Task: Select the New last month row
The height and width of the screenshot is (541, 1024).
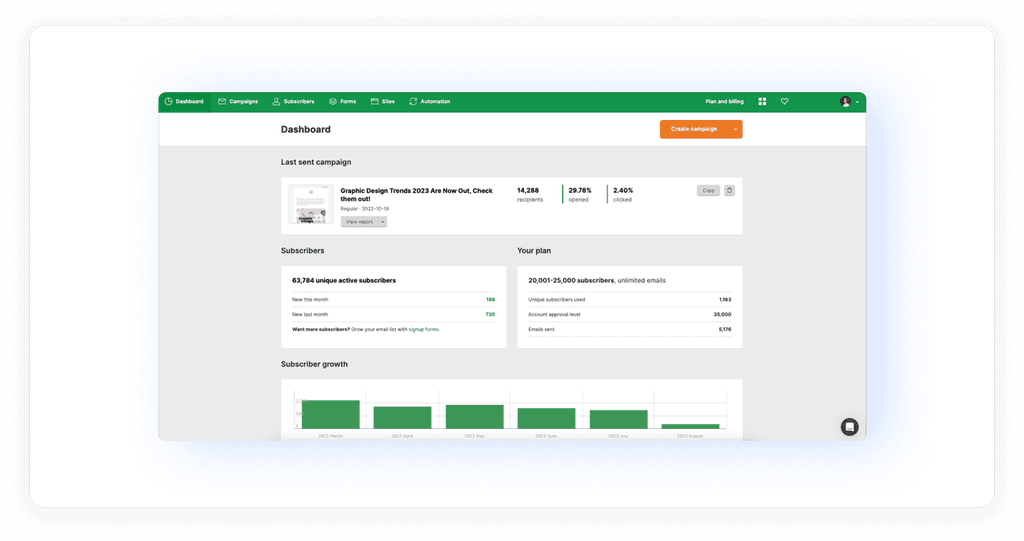Action: (393, 315)
